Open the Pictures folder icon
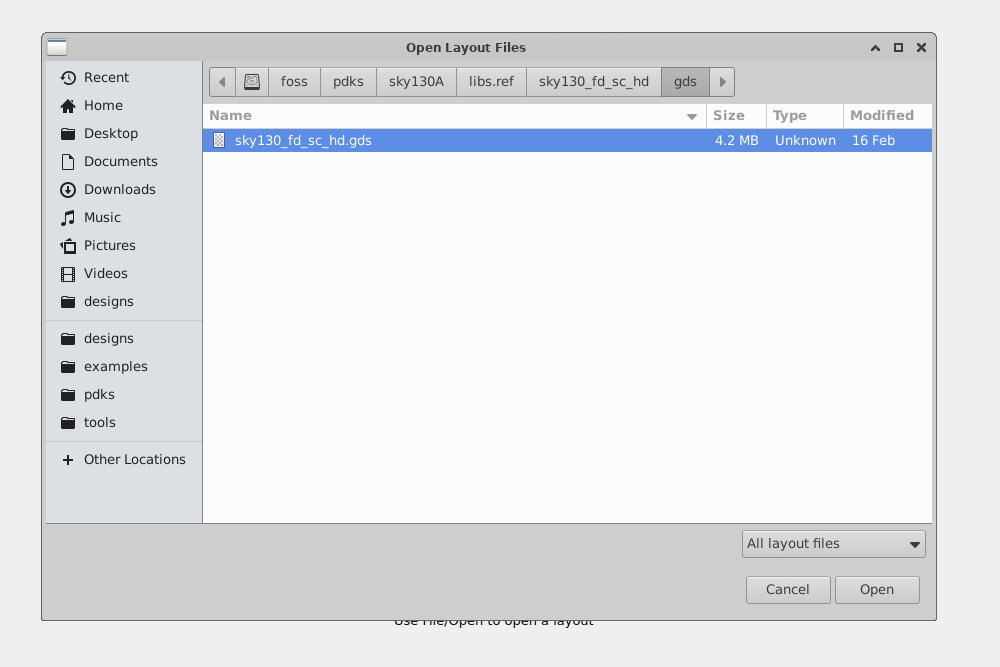1000x667 pixels. 67,245
